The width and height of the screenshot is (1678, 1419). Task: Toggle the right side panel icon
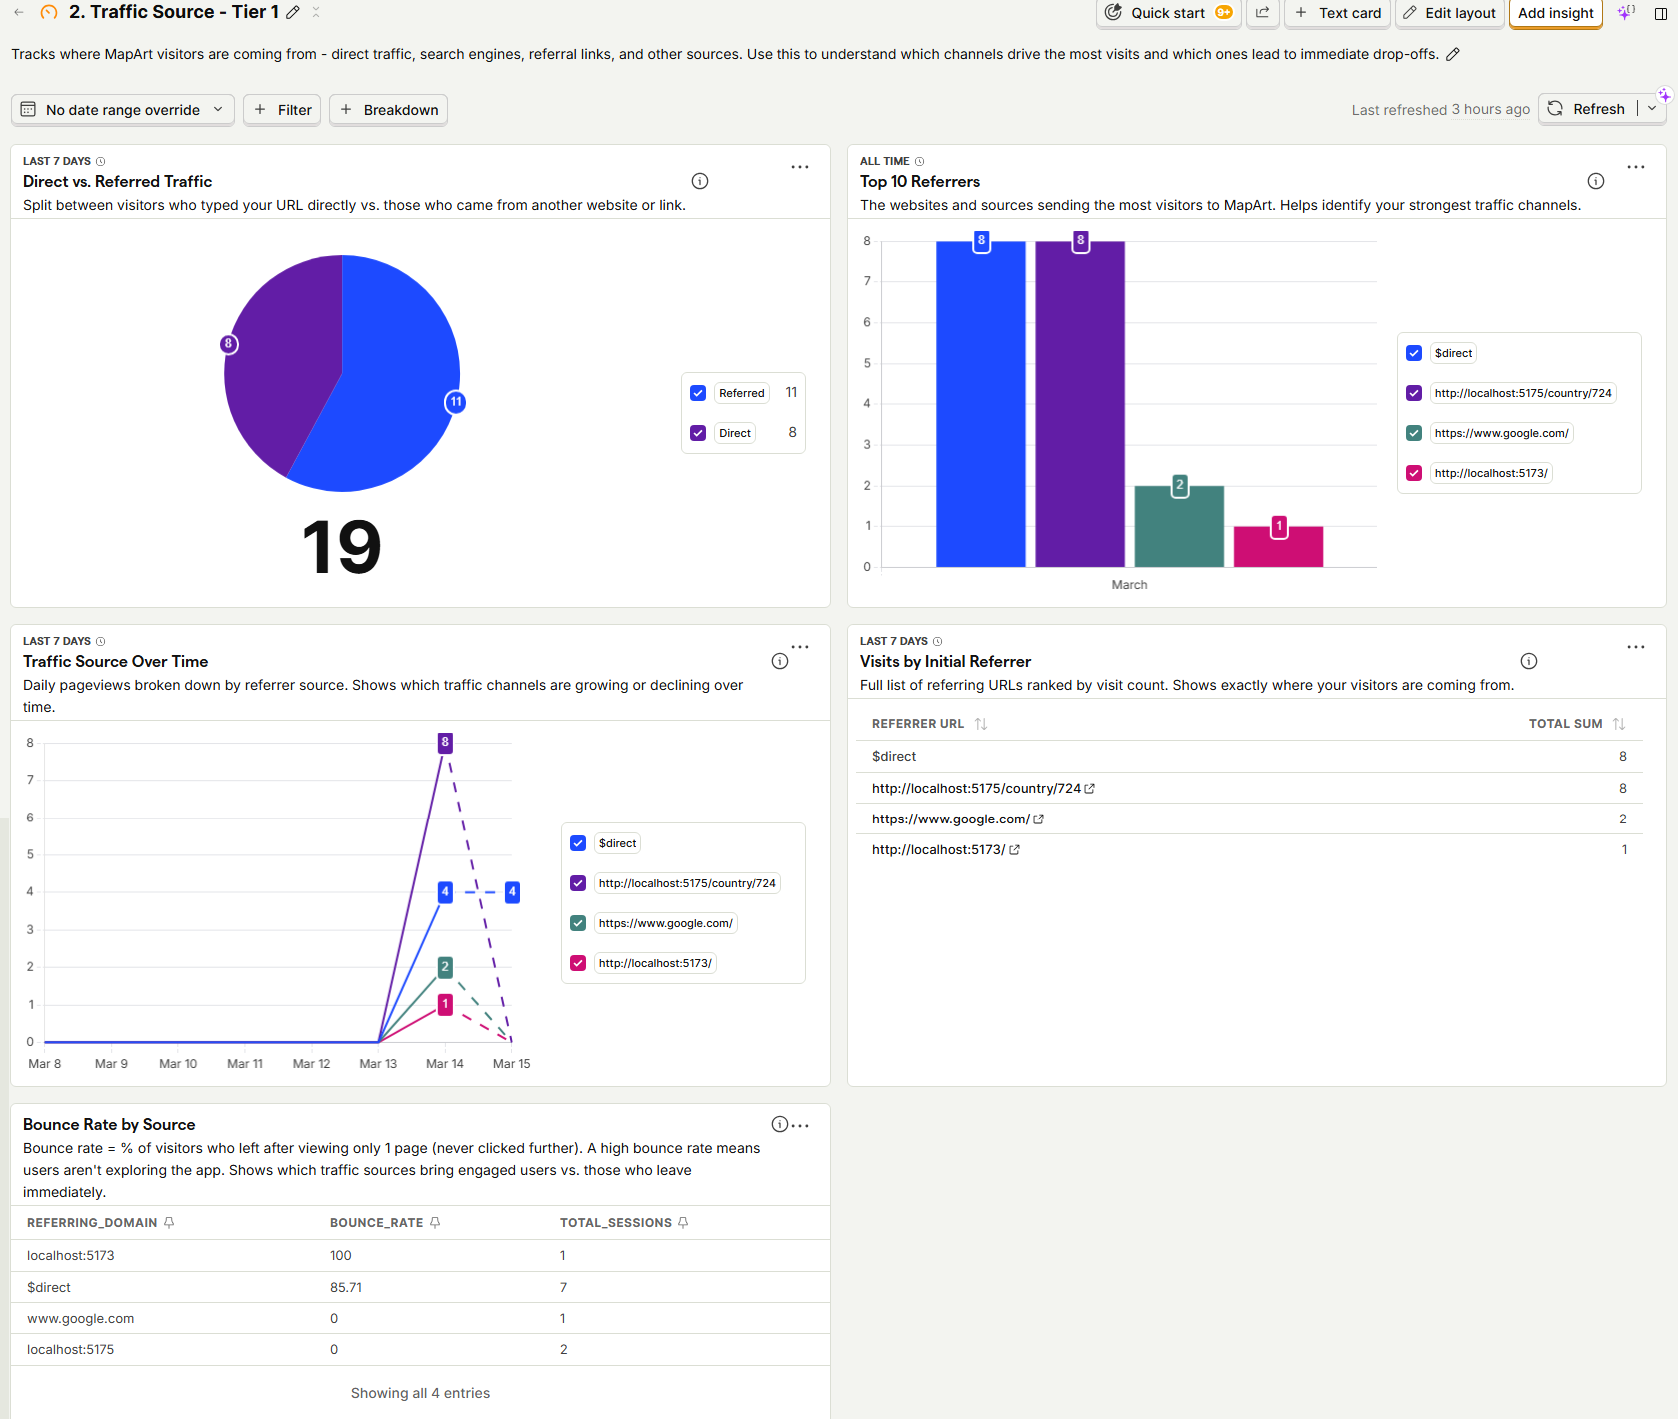1663,13
